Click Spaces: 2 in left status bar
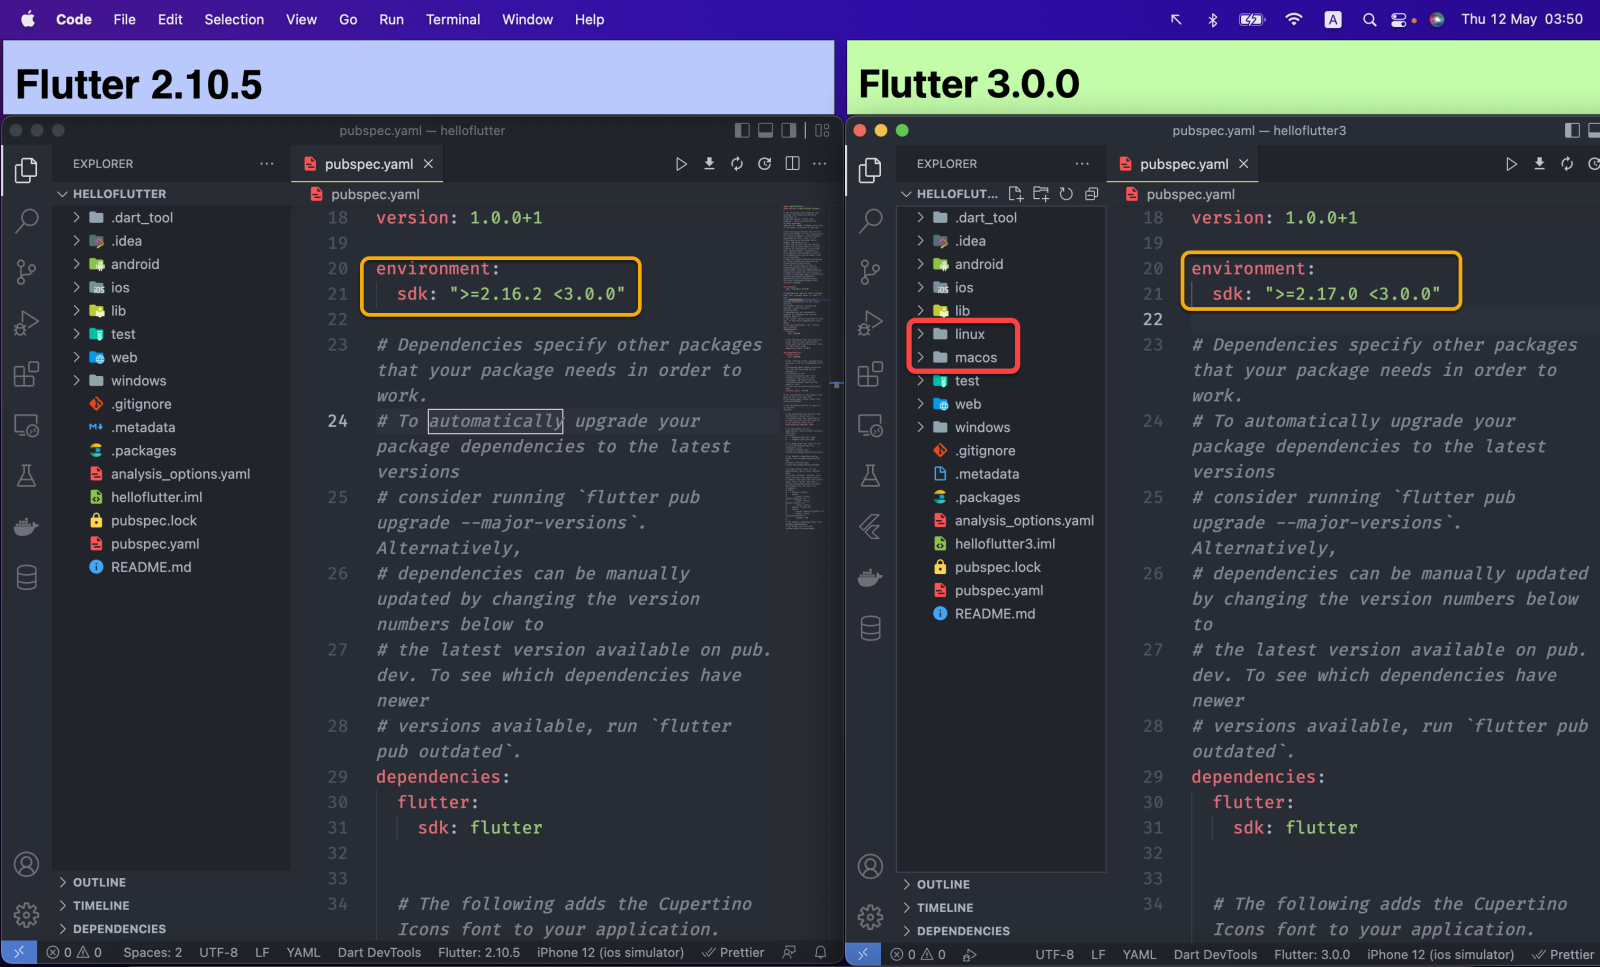 tap(152, 953)
